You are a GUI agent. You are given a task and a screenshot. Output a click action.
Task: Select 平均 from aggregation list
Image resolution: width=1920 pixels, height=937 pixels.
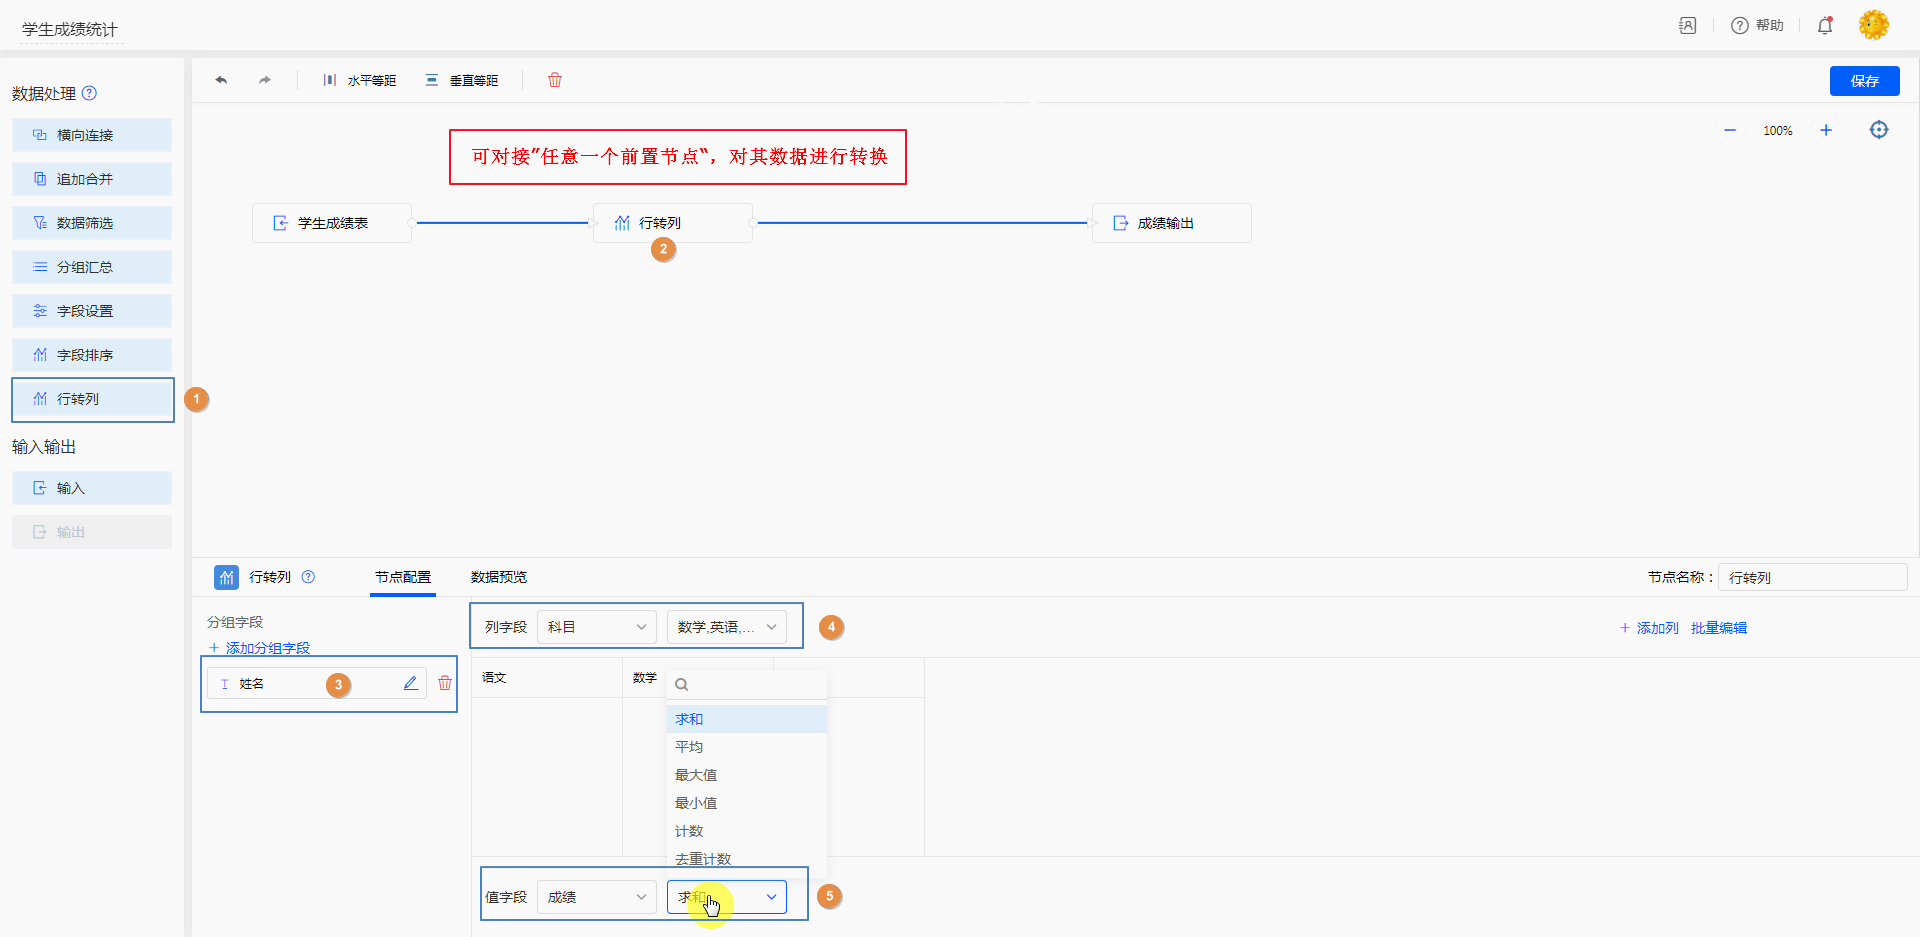click(x=689, y=747)
